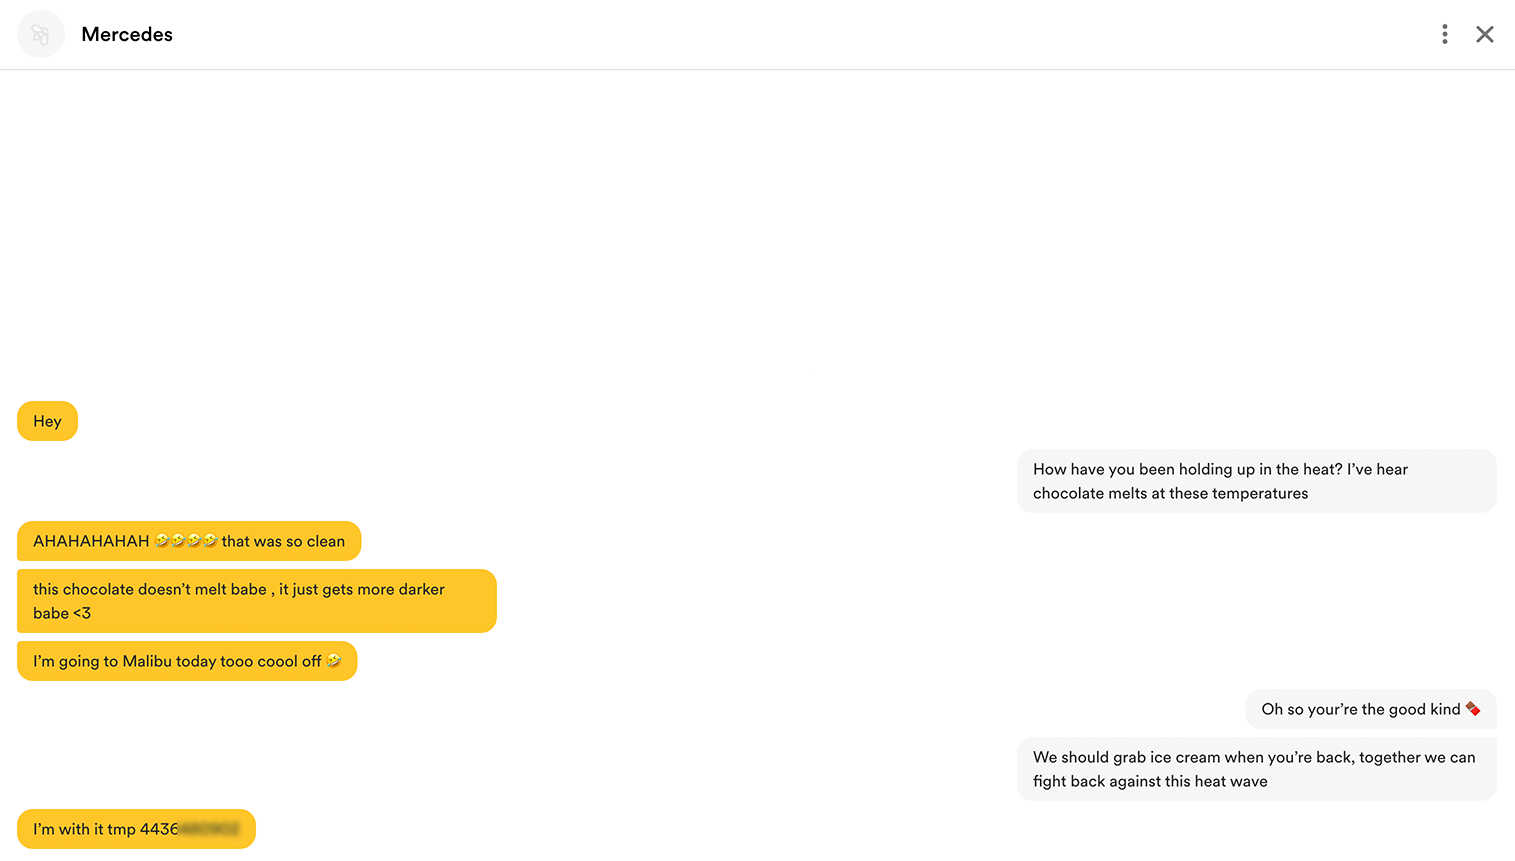The image size is (1515, 861).
Task: Click the blank header area beside the options menu
Action: pyautogui.click(x=800, y=35)
